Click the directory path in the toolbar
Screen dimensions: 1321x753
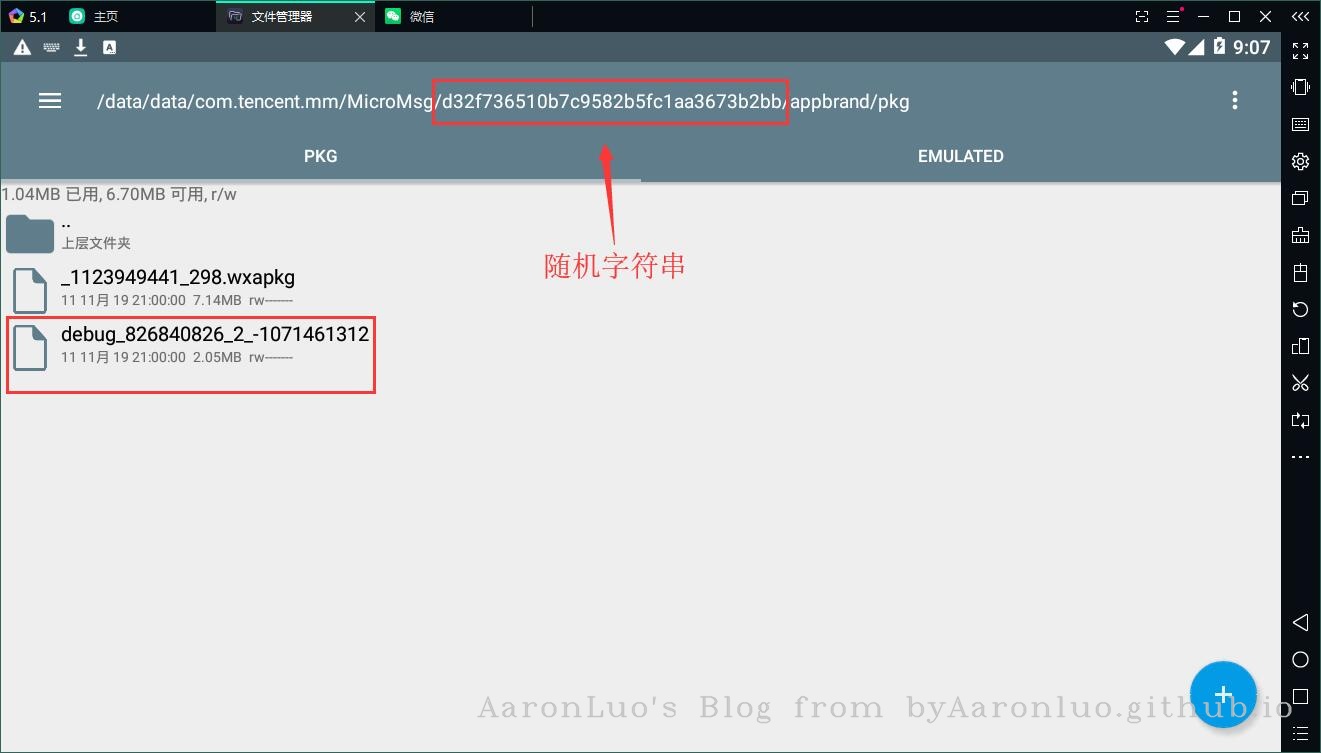(502, 101)
